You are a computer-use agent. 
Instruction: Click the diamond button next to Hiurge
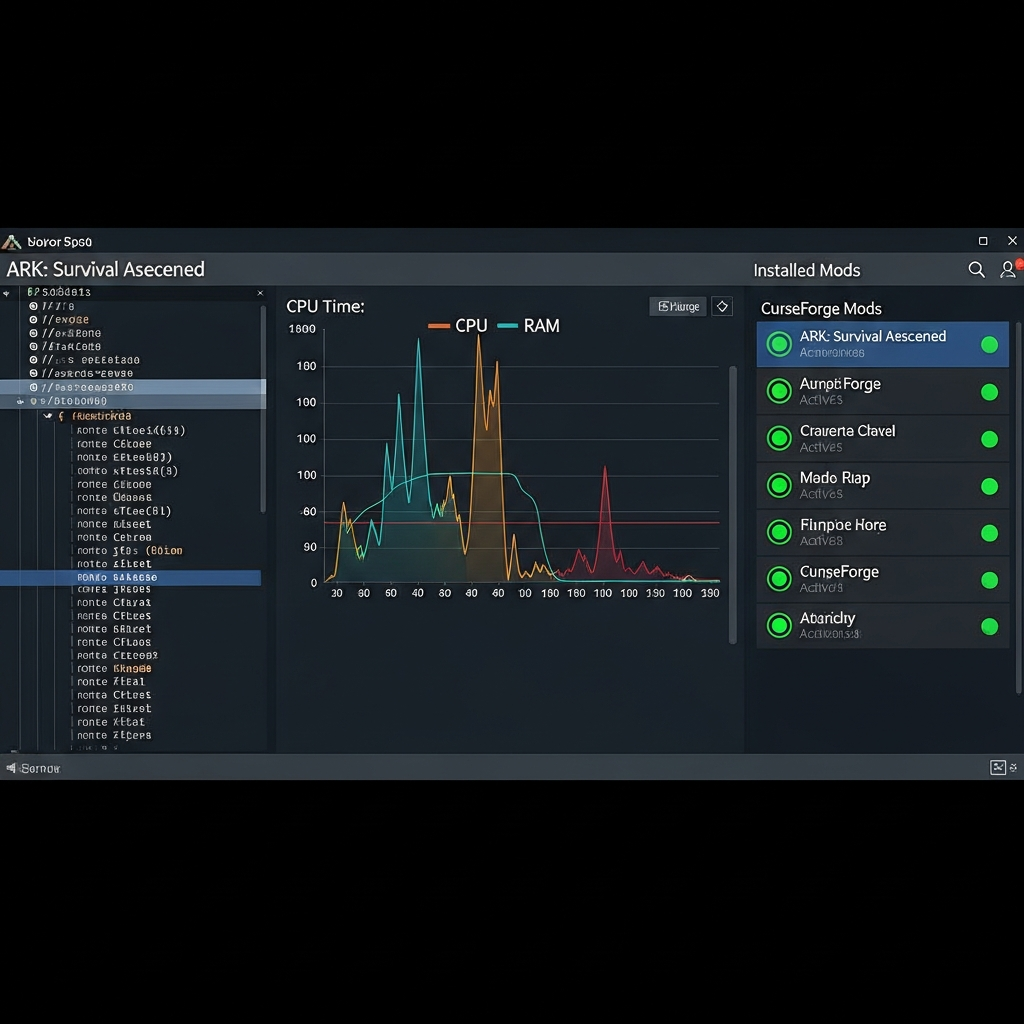[722, 306]
